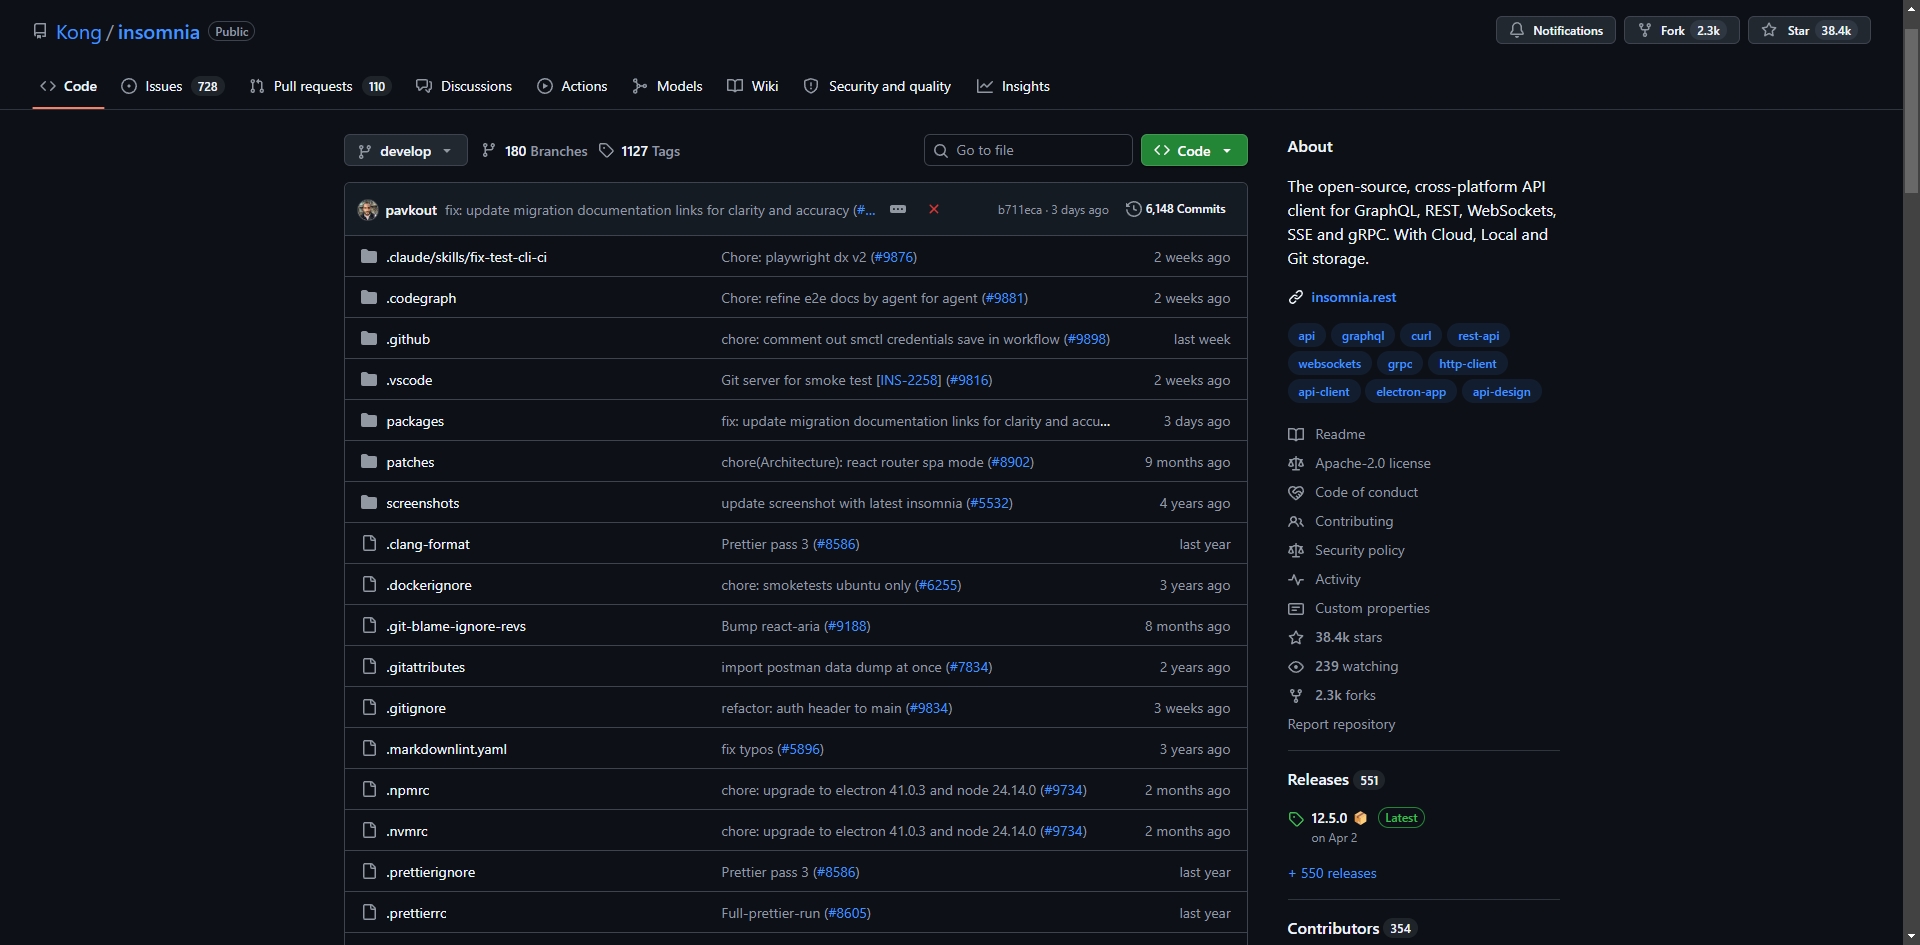This screenshot has height=945, width=1920.
Task: Click the .npmrc file icon
Action: [x=369, y=790]
